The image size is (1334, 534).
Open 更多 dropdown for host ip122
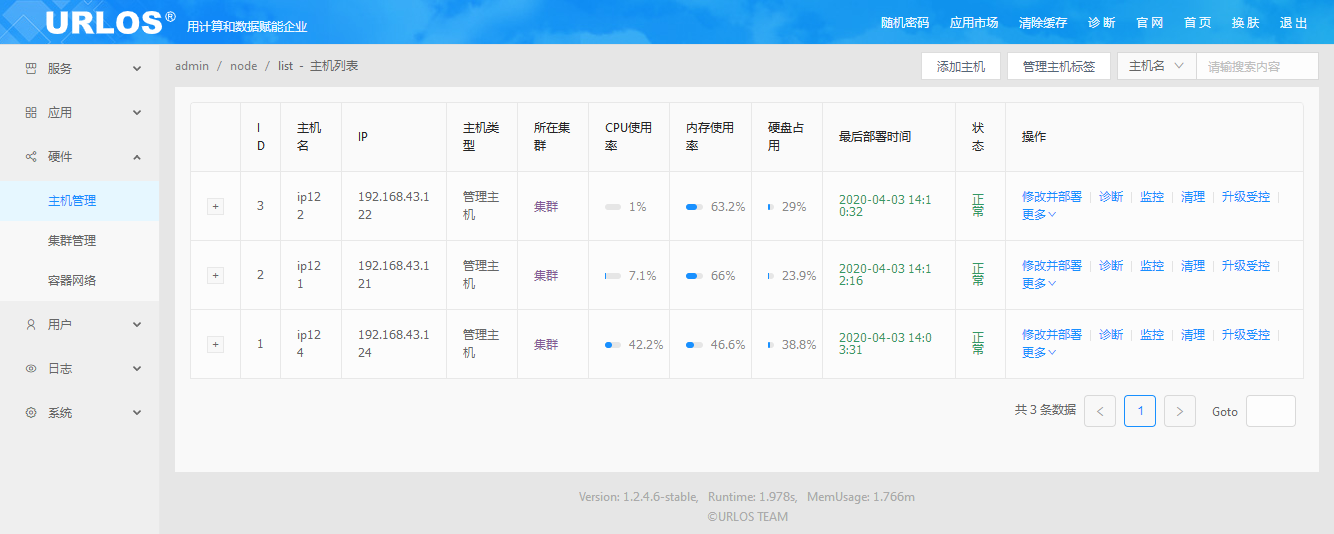click(1038, 214)
